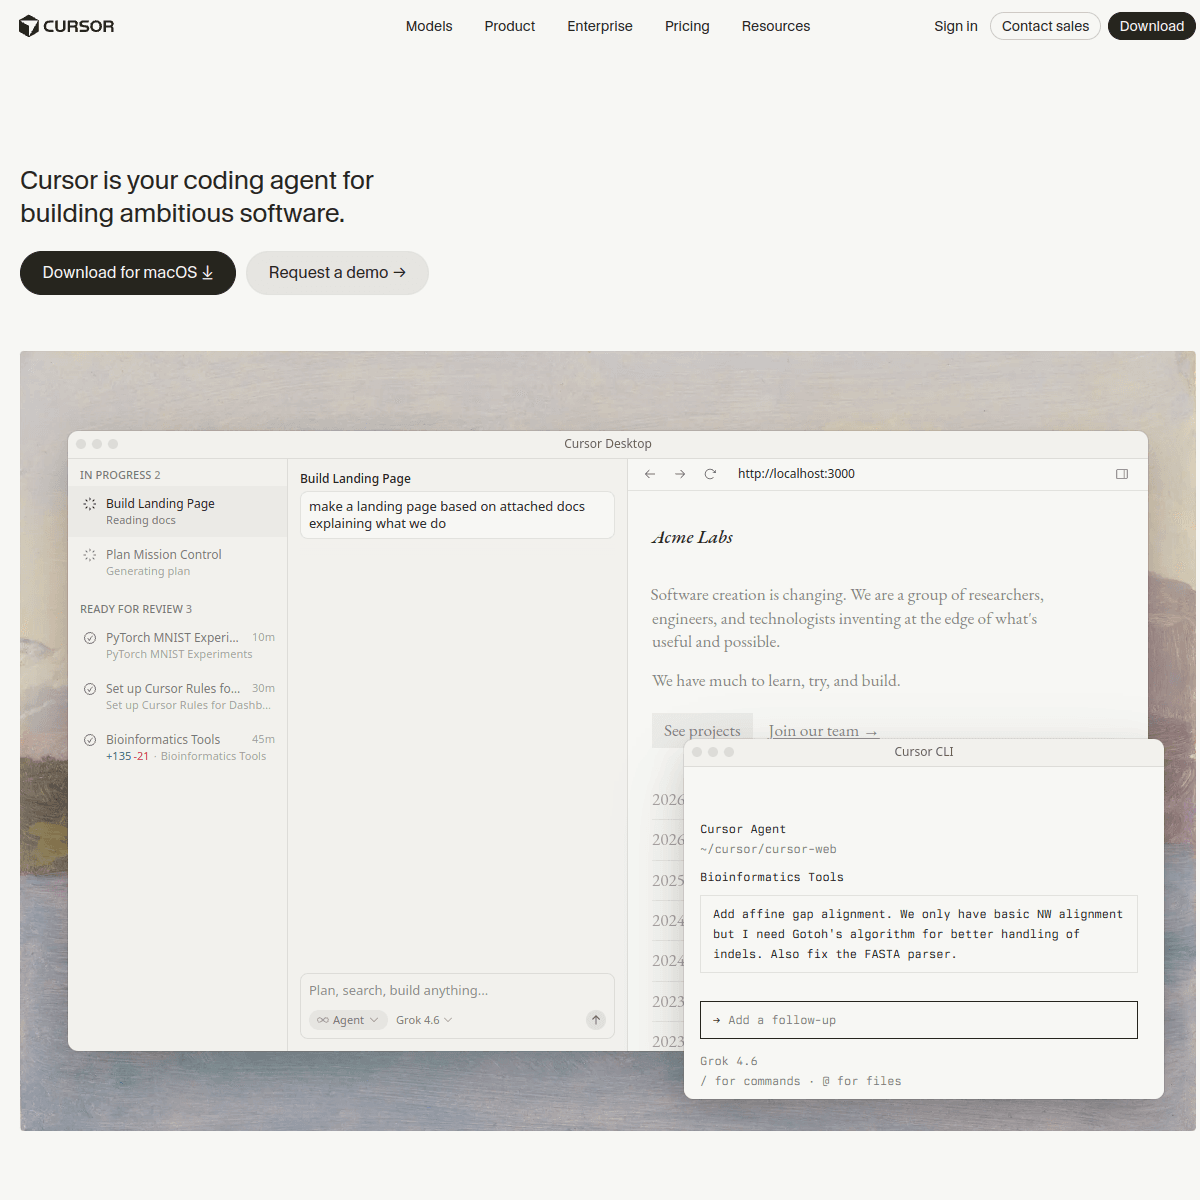
Task: Open the Resources menu
Action: [776, 26]
